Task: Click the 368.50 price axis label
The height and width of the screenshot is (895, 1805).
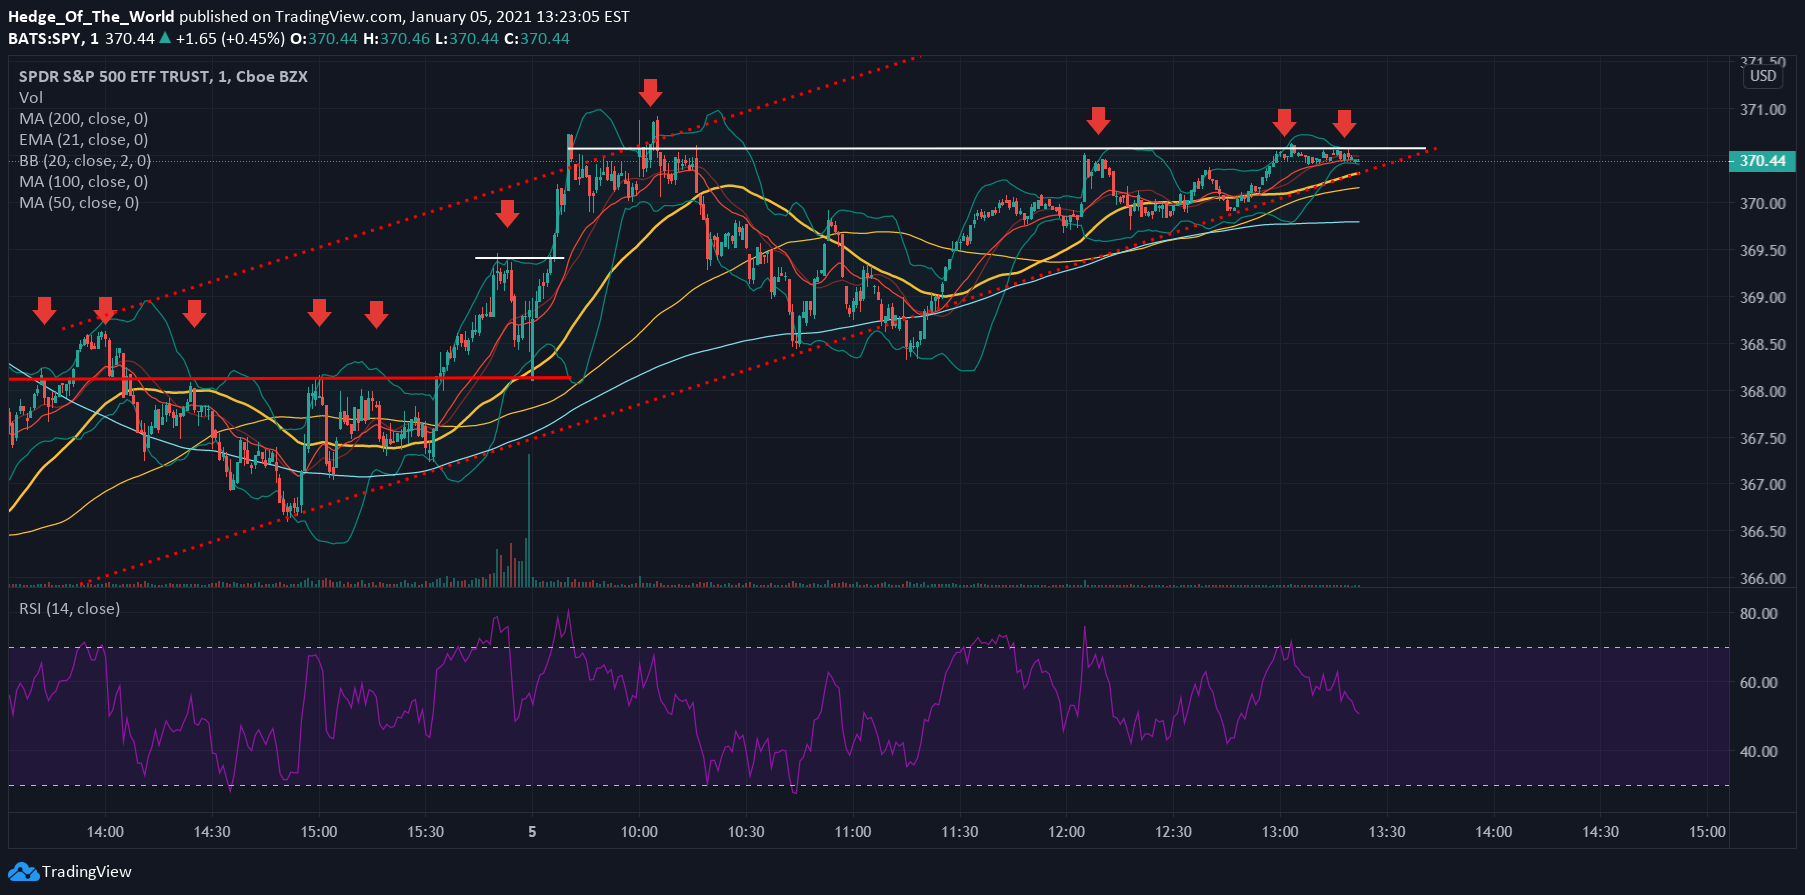Action: (x=1763, y=344)
